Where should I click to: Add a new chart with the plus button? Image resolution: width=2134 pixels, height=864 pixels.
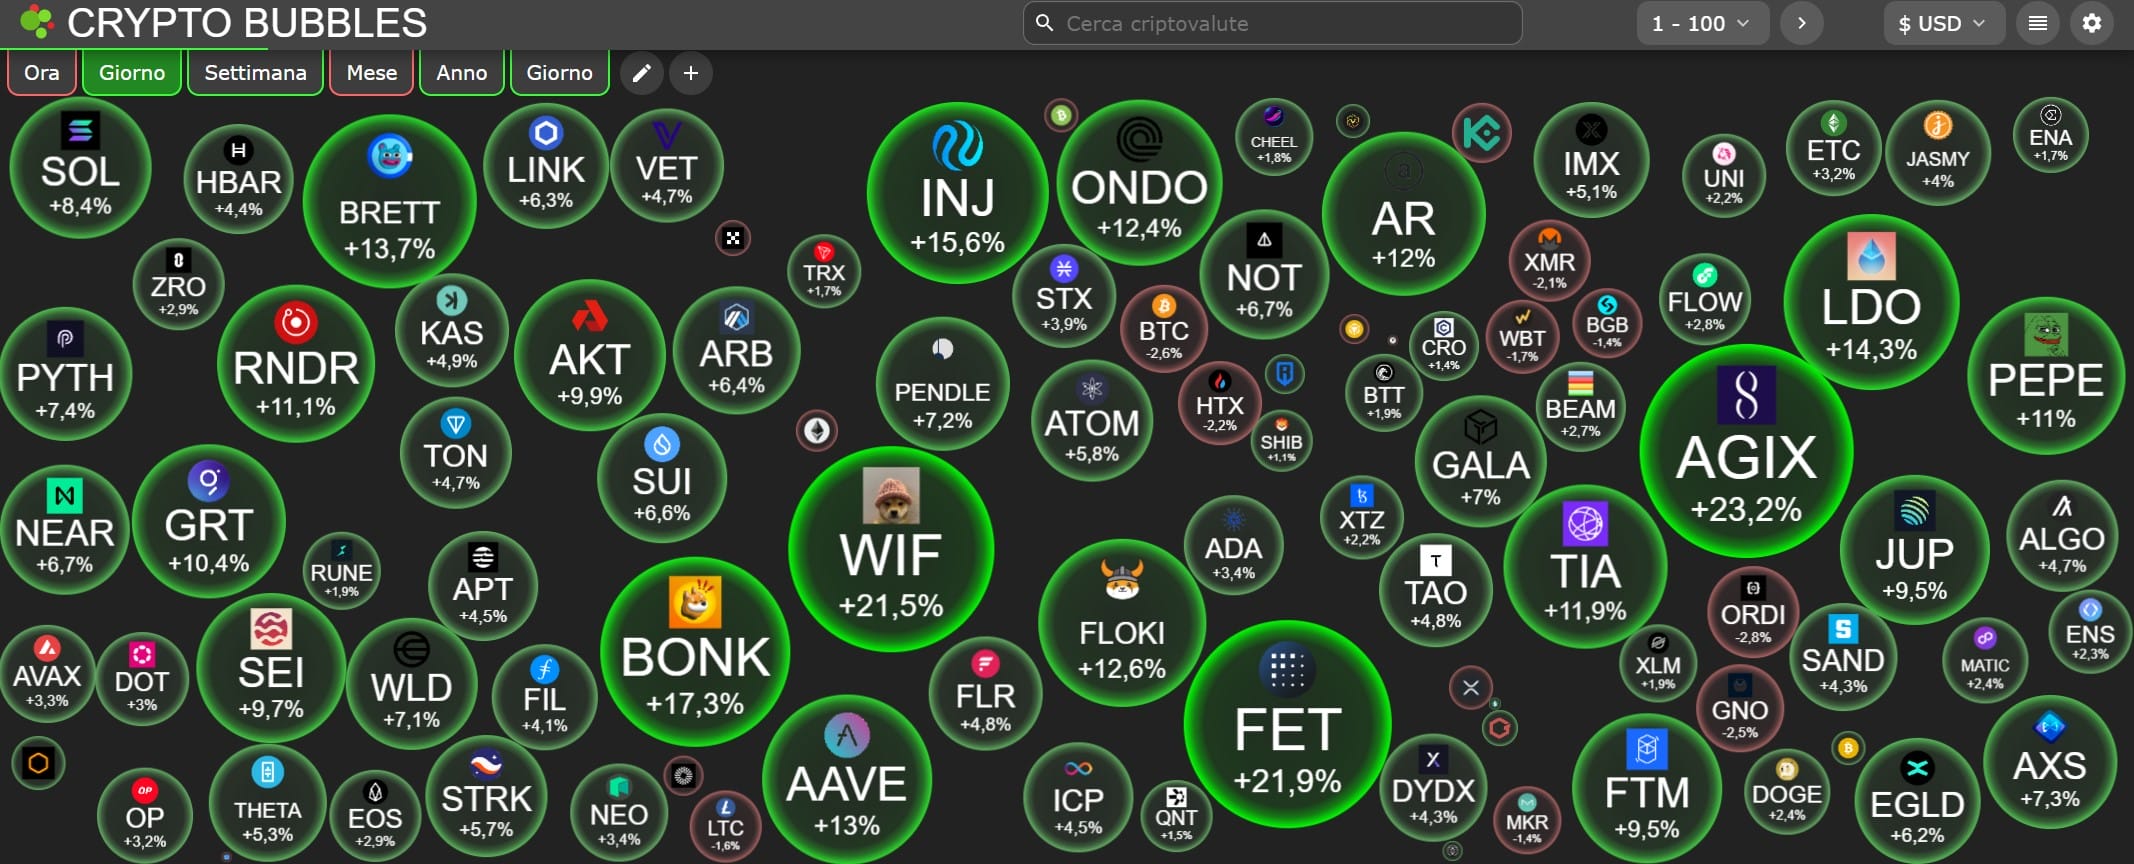click(x=691, y=73)
